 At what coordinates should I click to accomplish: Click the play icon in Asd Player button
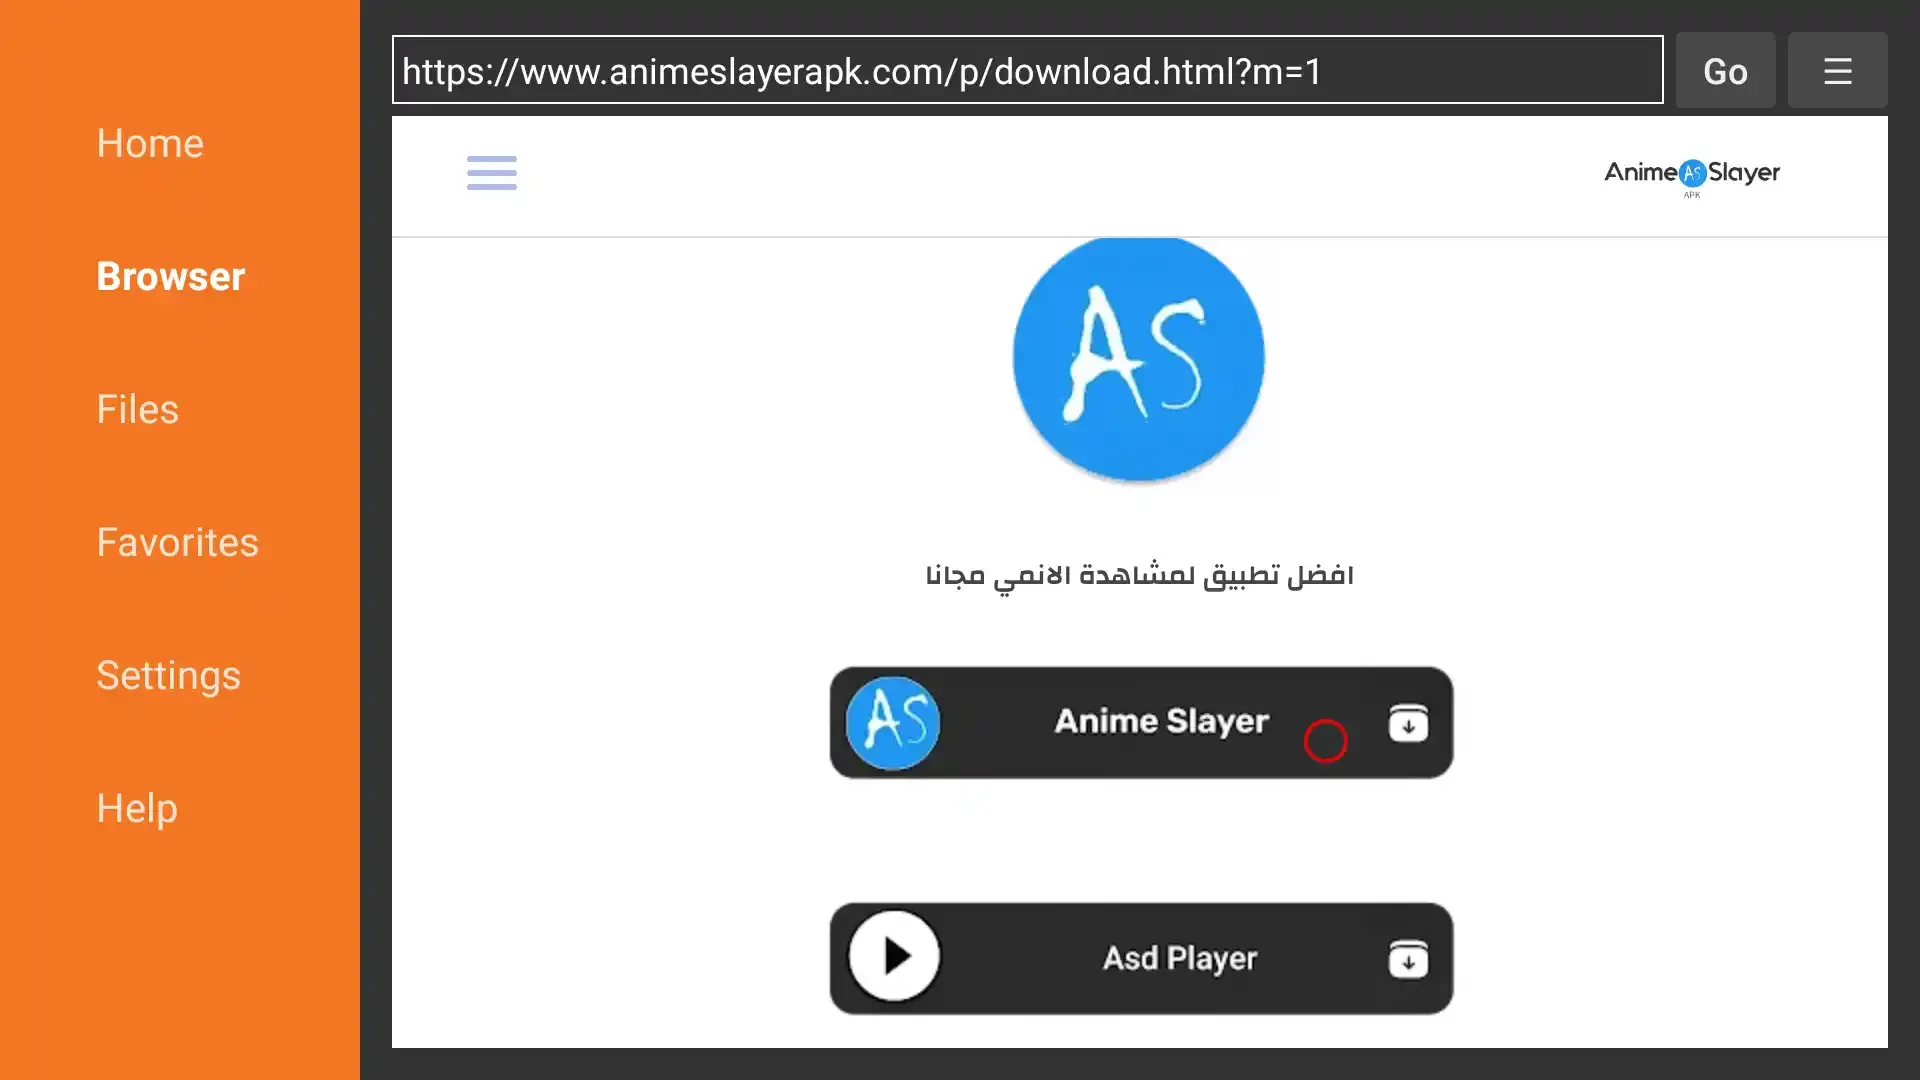click(x=894, y=957)
